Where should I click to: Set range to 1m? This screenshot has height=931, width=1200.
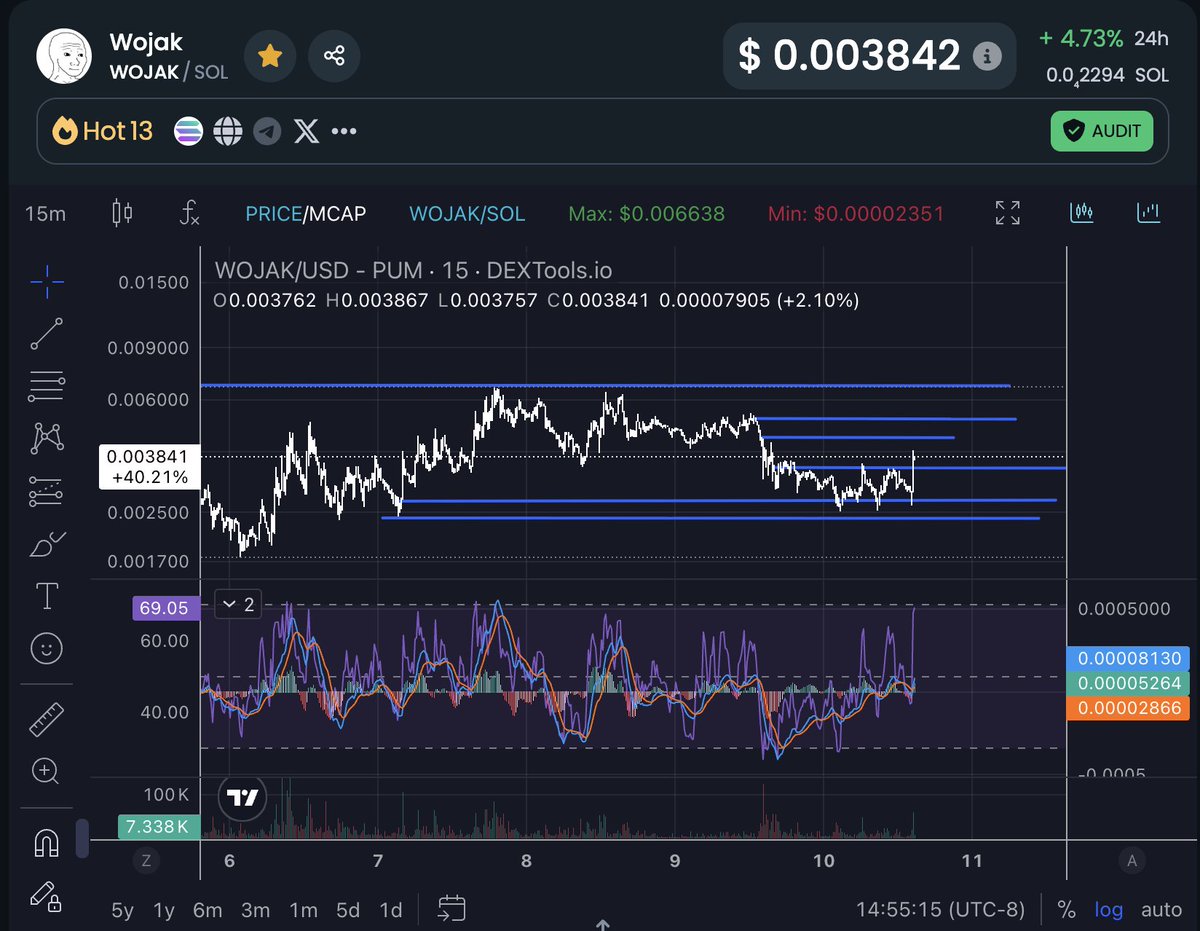click(303, 910)
